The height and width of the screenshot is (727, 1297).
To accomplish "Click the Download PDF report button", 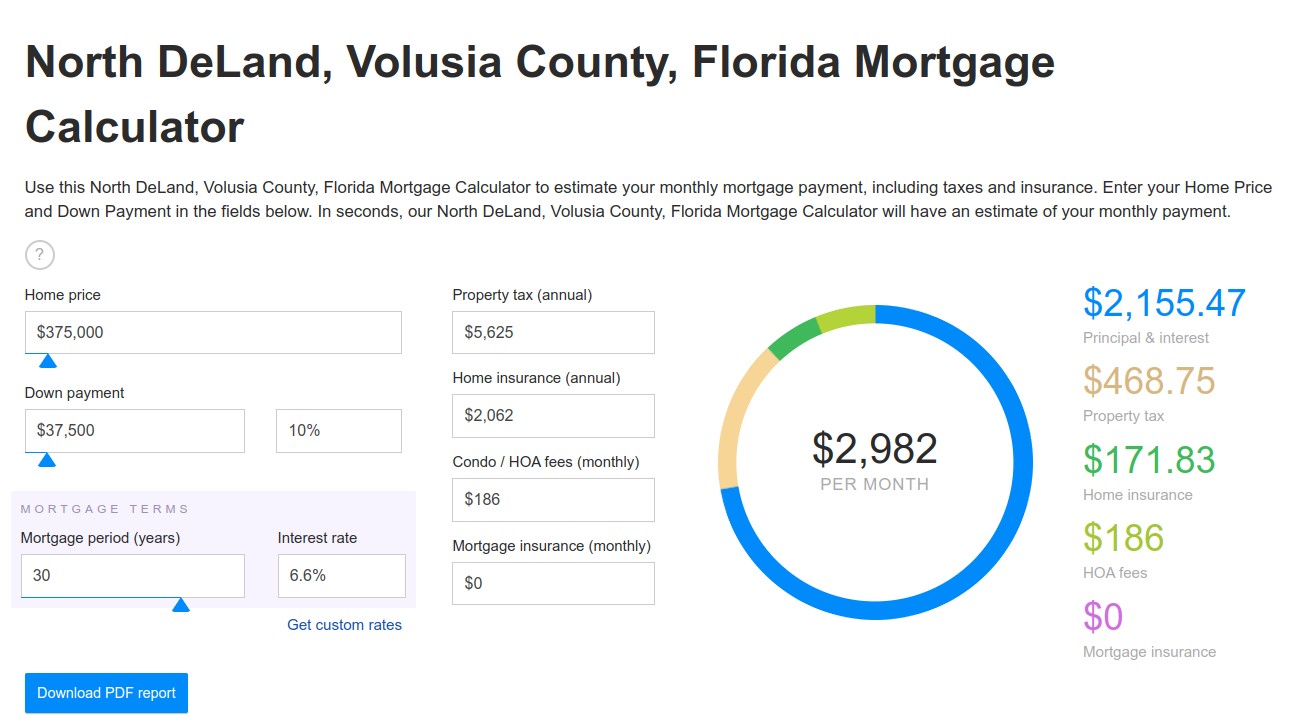I will 106,693.
